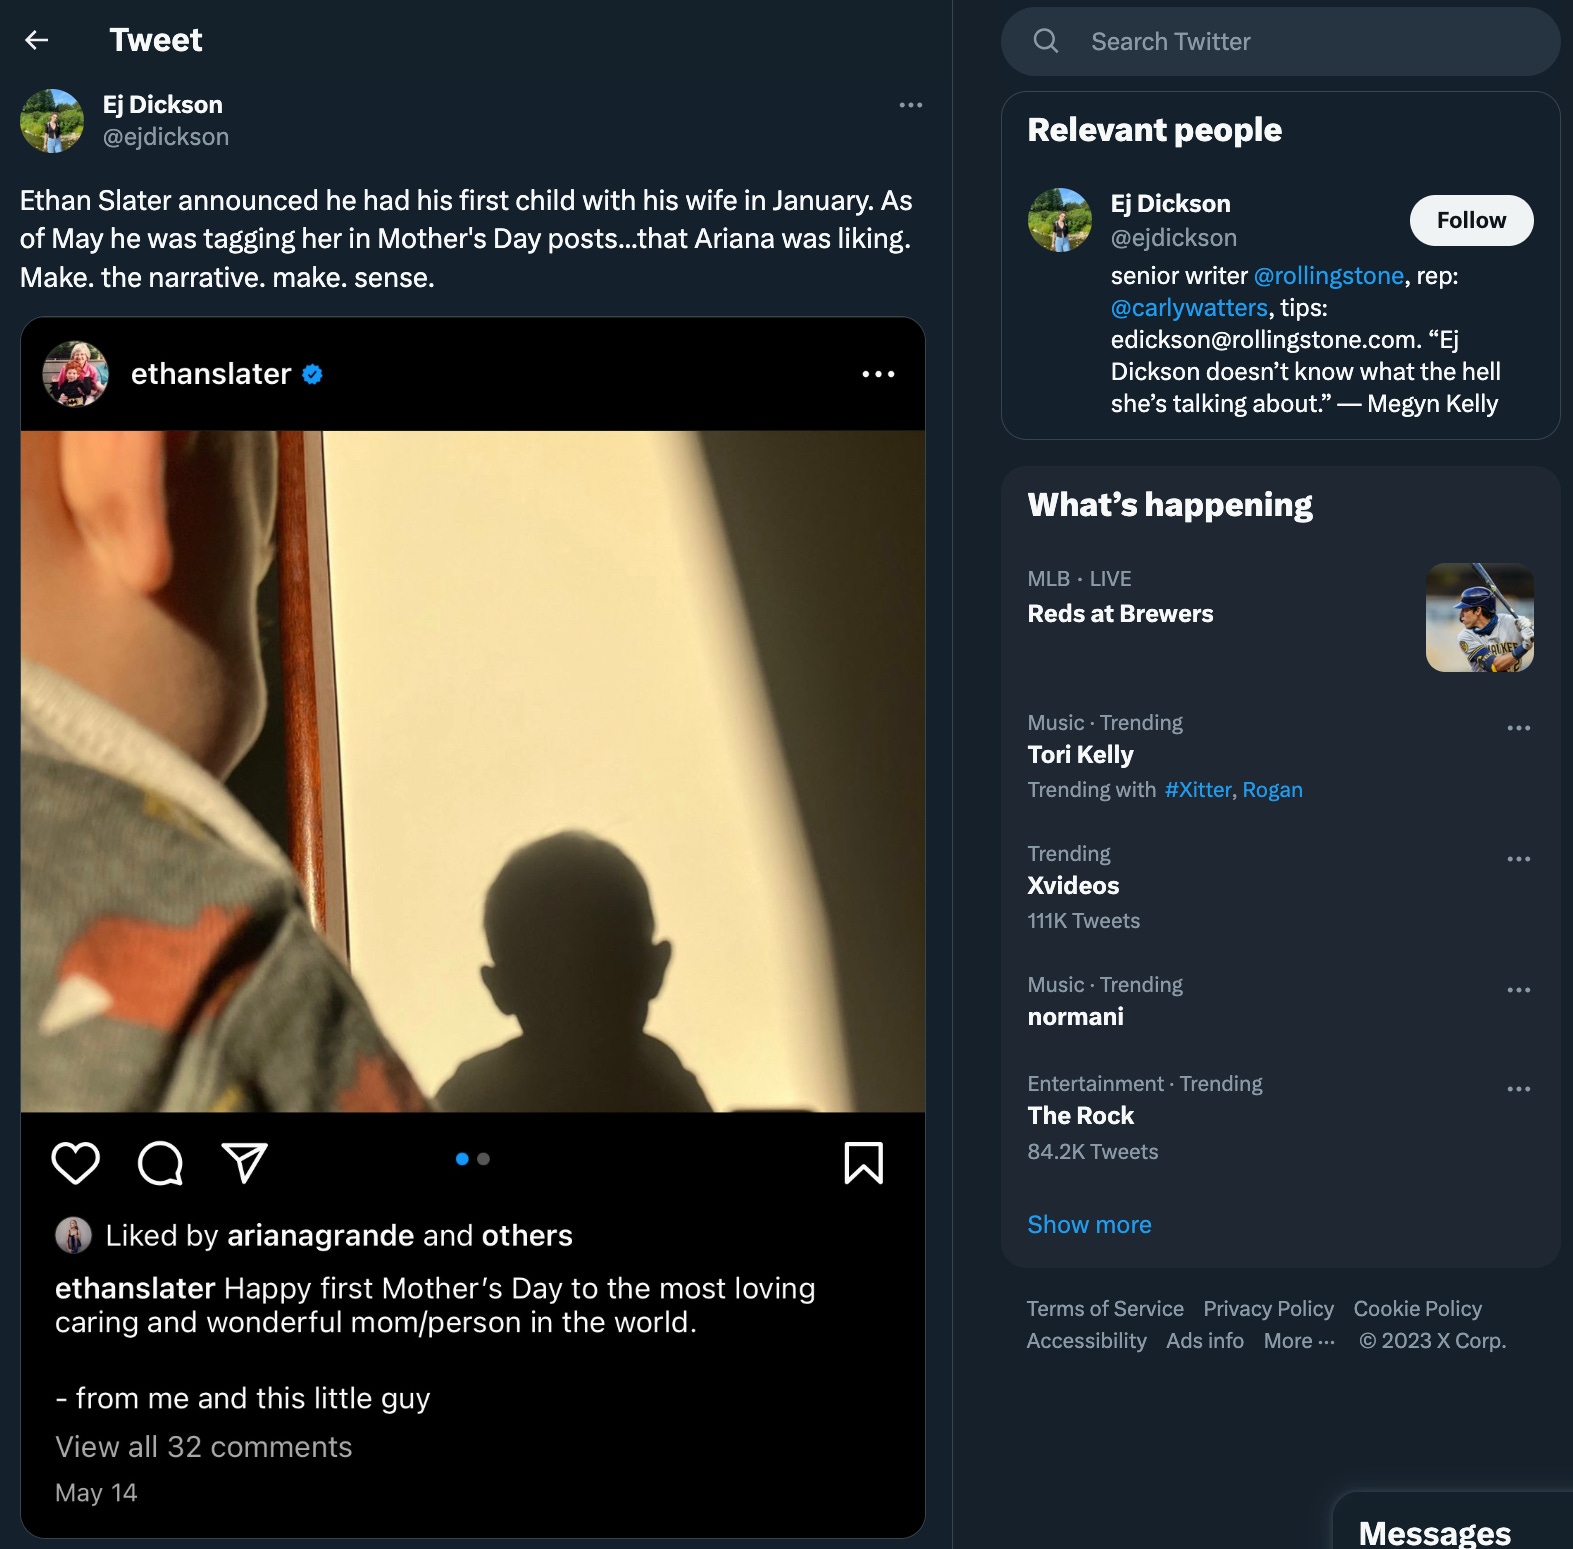Click the paper plane share icon
This screenshot has height=1549, width=1573.
point(245,1163)
